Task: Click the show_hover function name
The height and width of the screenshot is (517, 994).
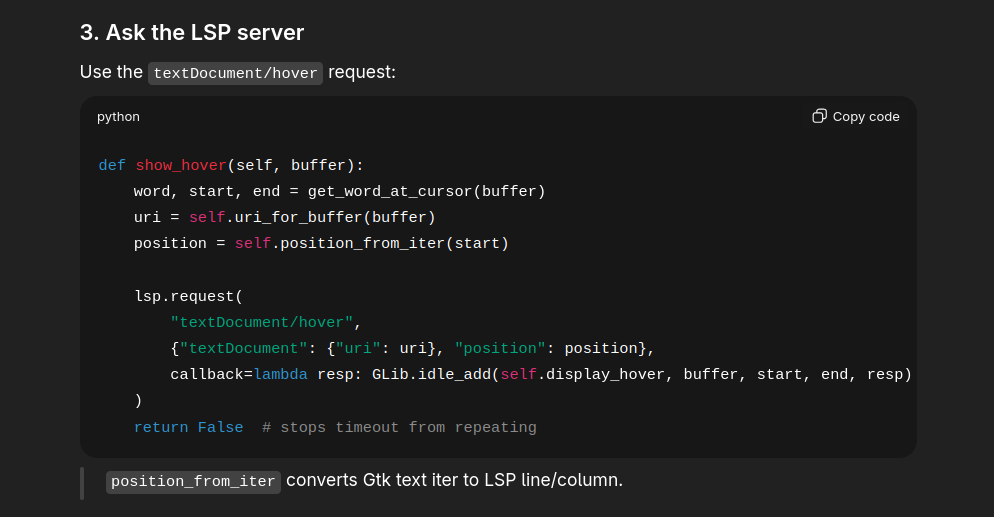Action: click(x=181, y=166)
